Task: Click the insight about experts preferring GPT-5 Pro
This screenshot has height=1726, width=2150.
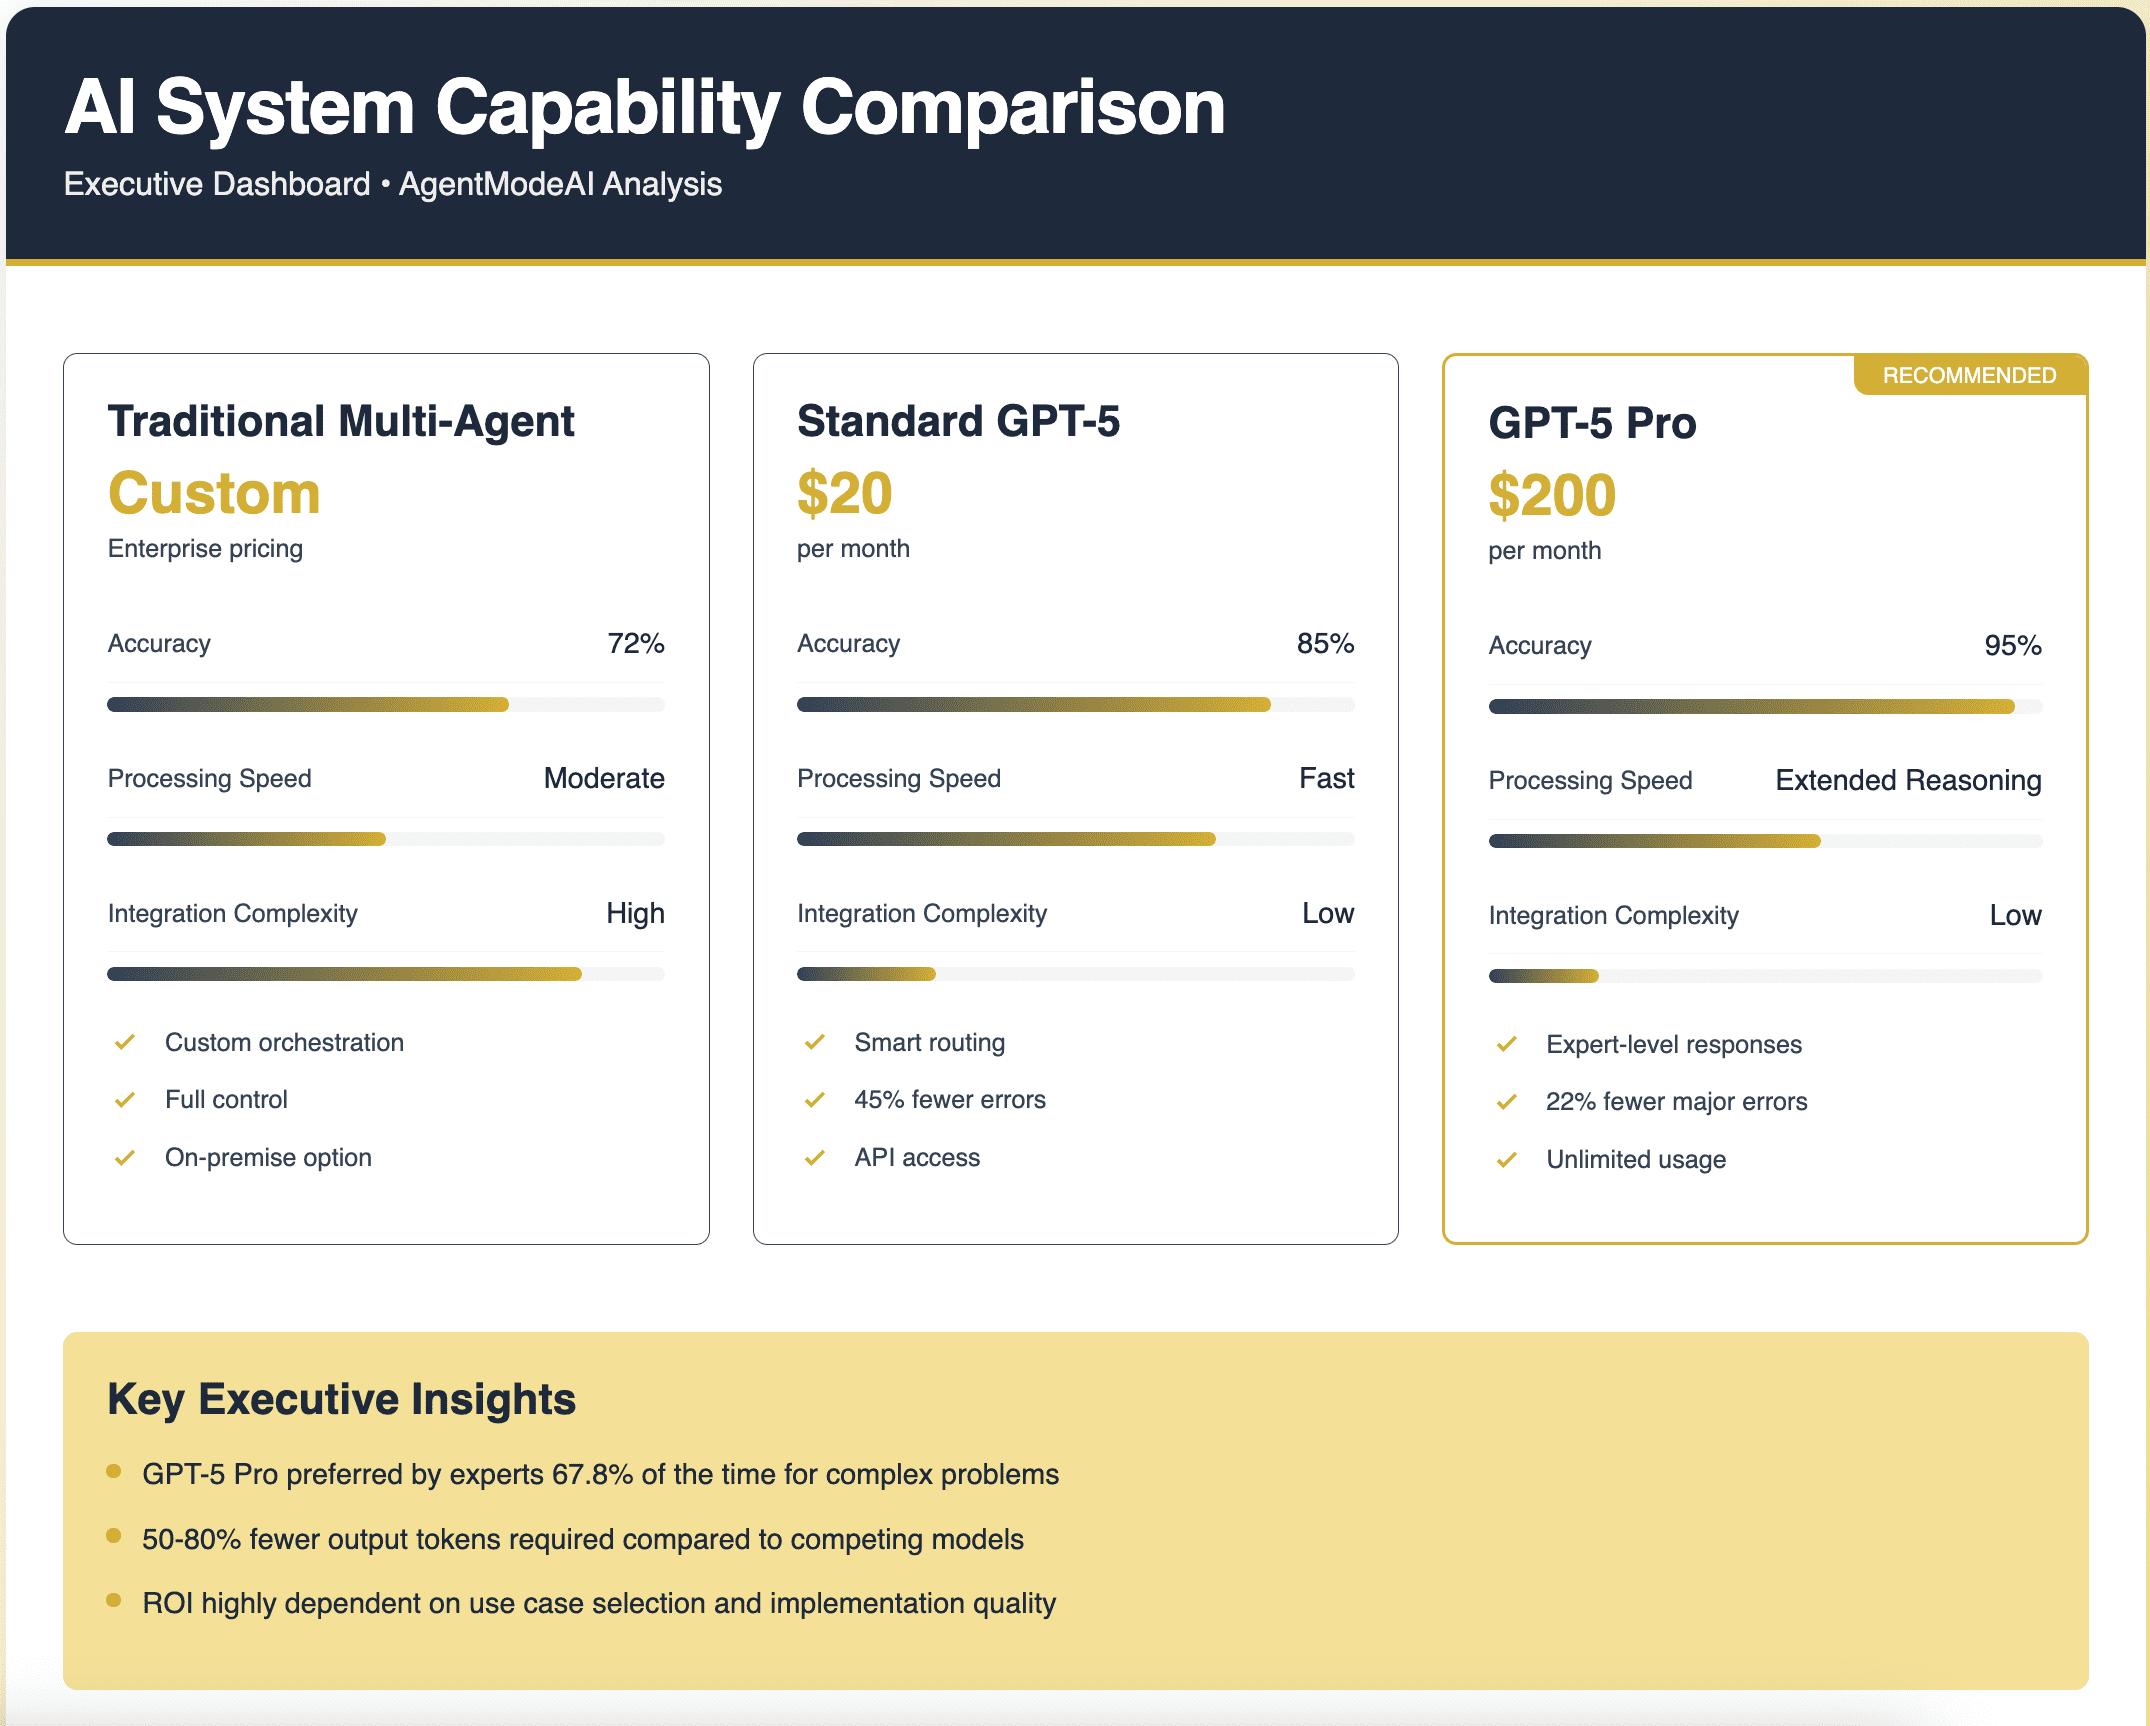Action: coord(600,1475)
